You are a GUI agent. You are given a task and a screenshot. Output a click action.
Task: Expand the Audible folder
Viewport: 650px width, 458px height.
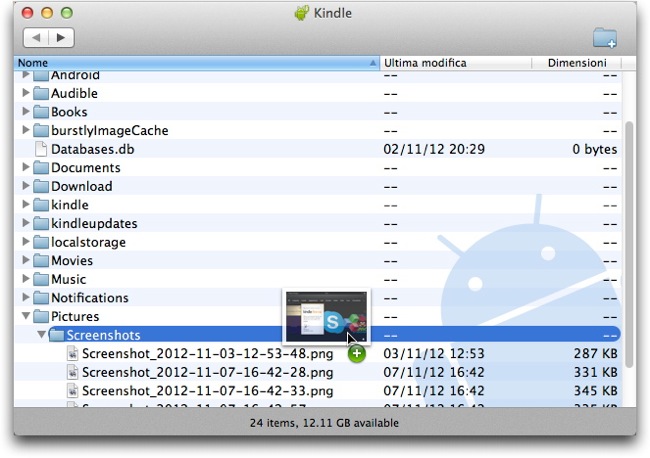click(x=26, y=93)
